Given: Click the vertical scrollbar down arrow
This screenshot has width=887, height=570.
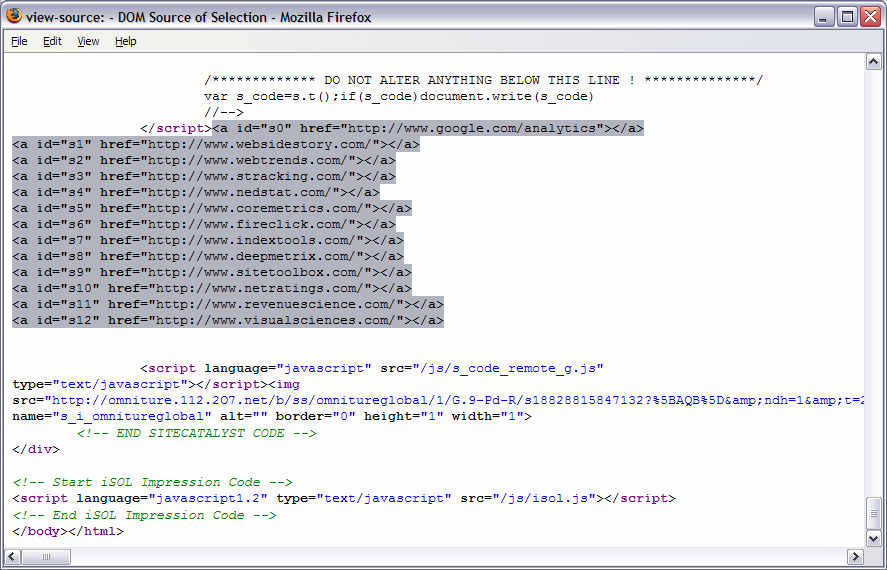Looking at the screenshot, I should coord(874,538).
